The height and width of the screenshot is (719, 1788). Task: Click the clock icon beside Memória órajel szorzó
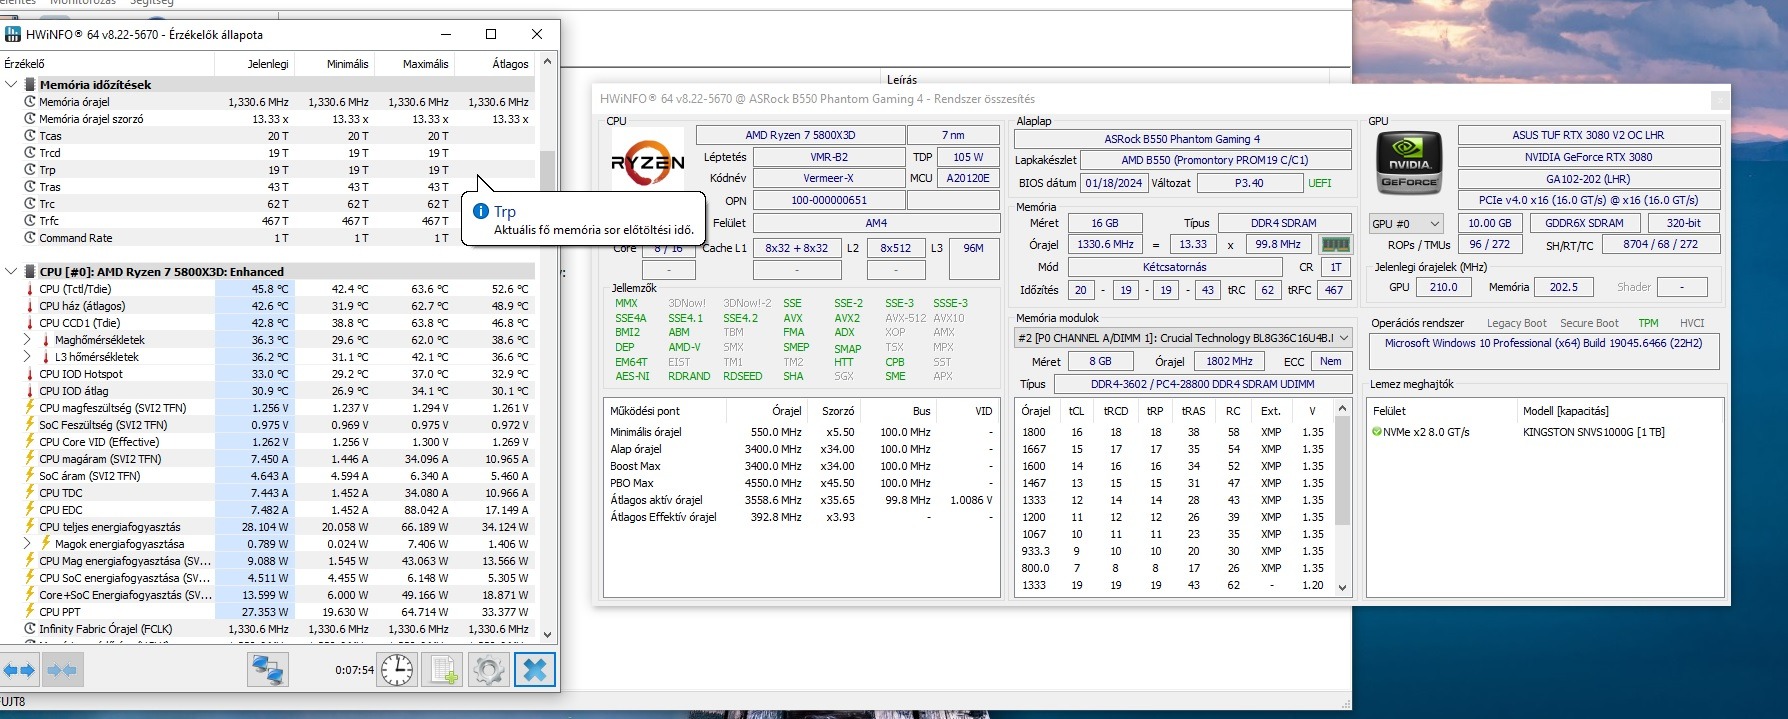pos(30,119)
